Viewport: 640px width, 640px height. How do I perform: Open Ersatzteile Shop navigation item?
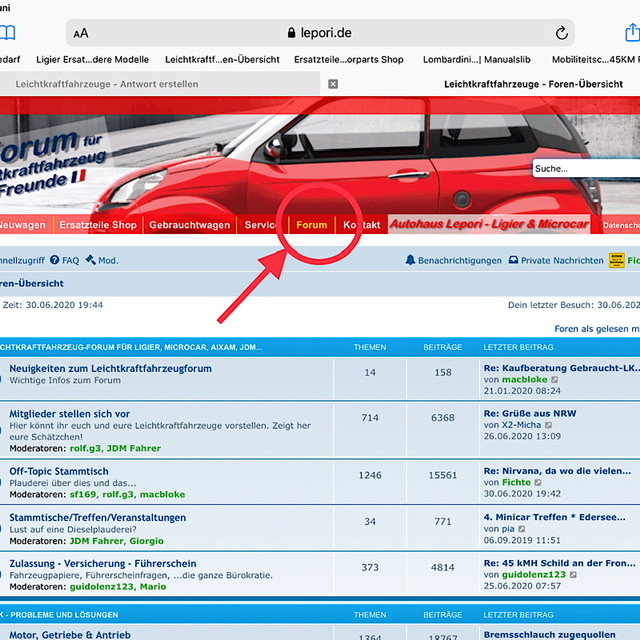pyautogui.click(x=97, y=225)
